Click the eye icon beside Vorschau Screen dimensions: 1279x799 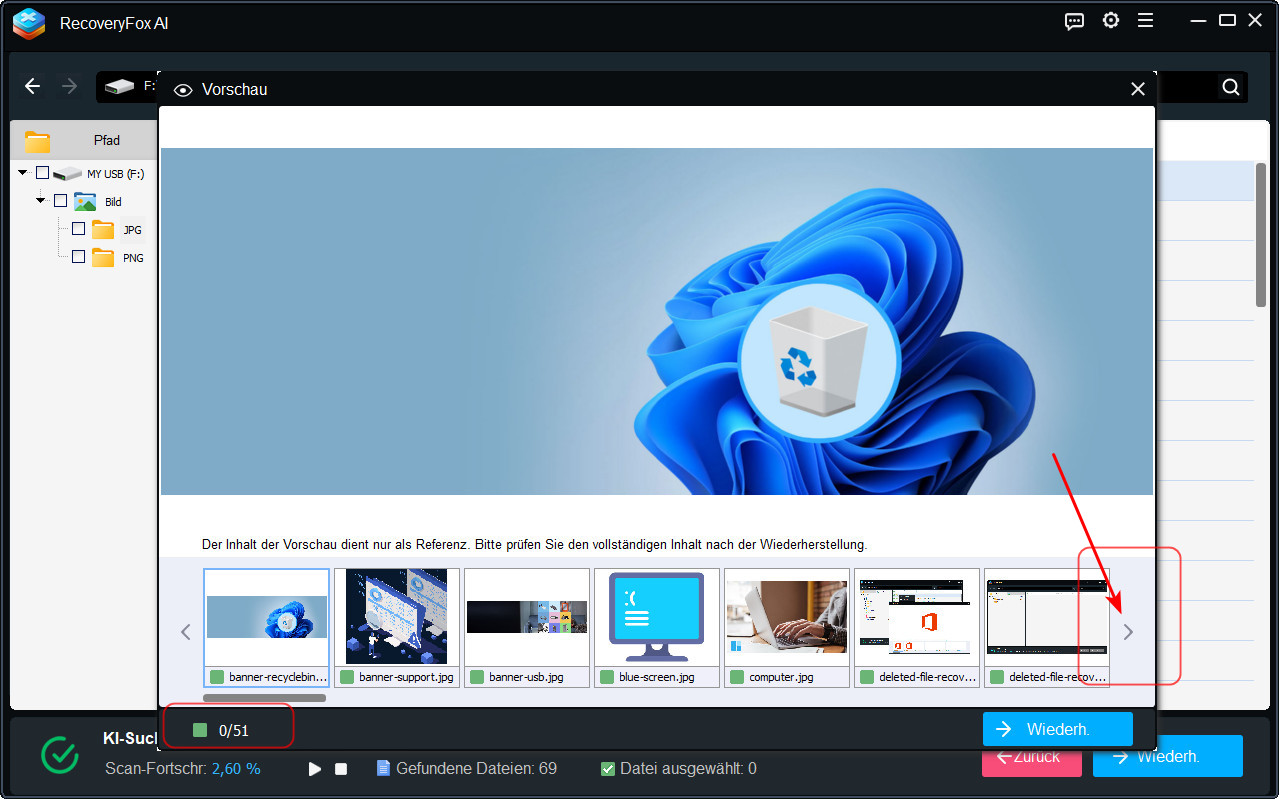click(183, 90)
